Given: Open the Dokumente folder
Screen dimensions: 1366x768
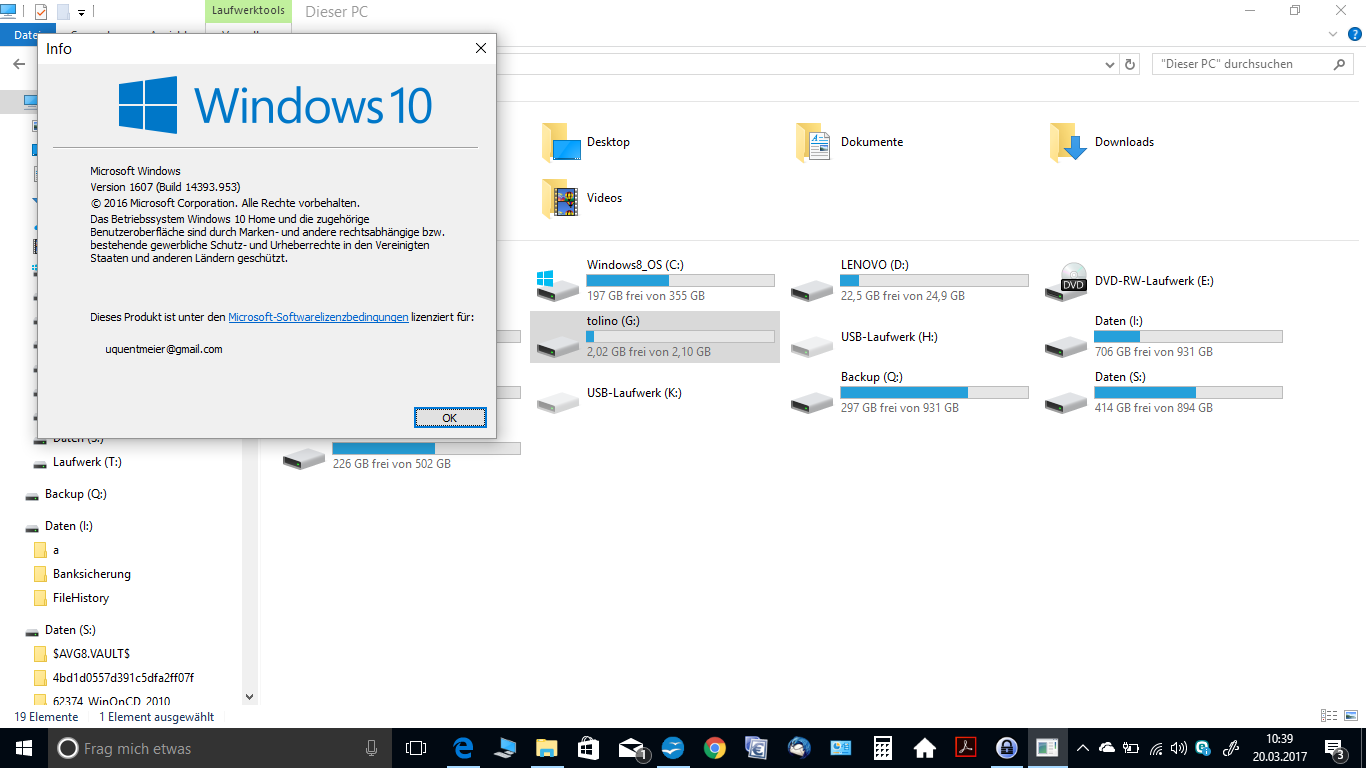Looking at the screenshot, I should [x=849, y=142].
